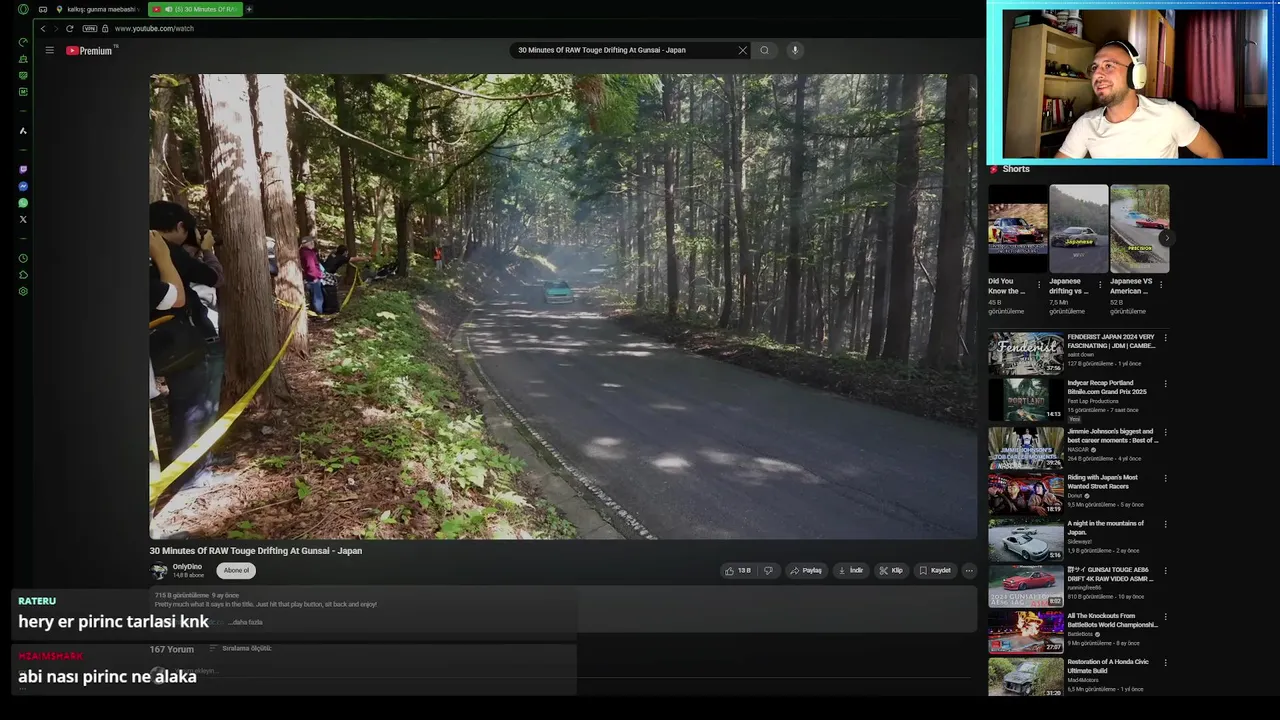Image resolution: width=1280 pixels, height=720 pixels.
Task: Open options menu for 'Japanese drifting vs' Short
Action: [1101, 284]
